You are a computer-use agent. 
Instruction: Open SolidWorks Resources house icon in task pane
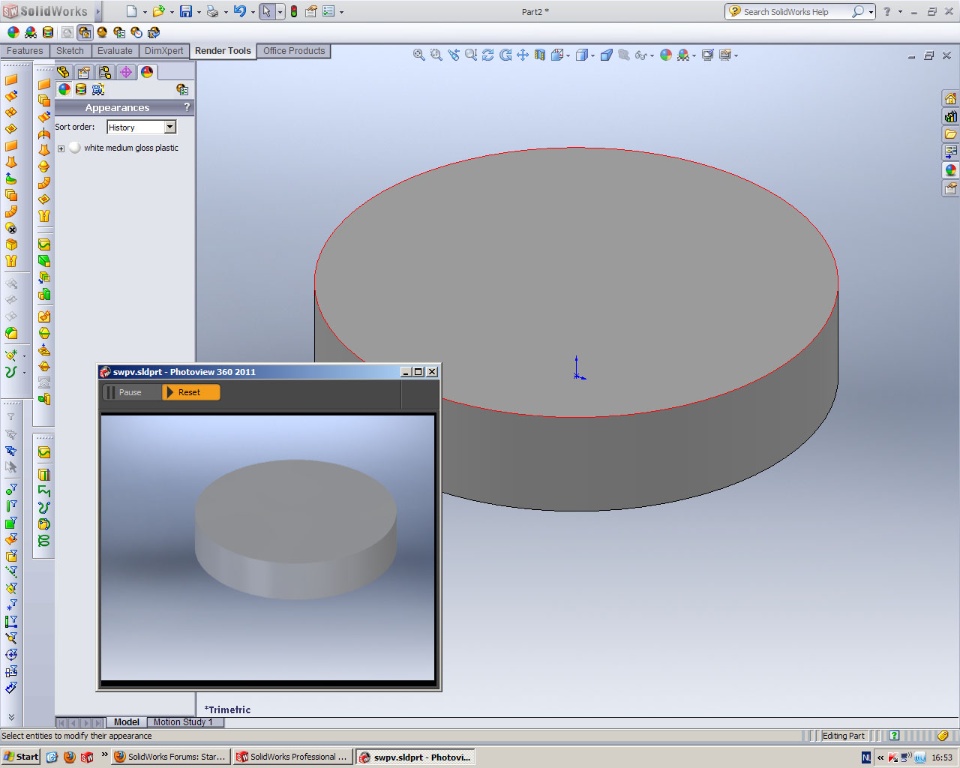(950, 99)
